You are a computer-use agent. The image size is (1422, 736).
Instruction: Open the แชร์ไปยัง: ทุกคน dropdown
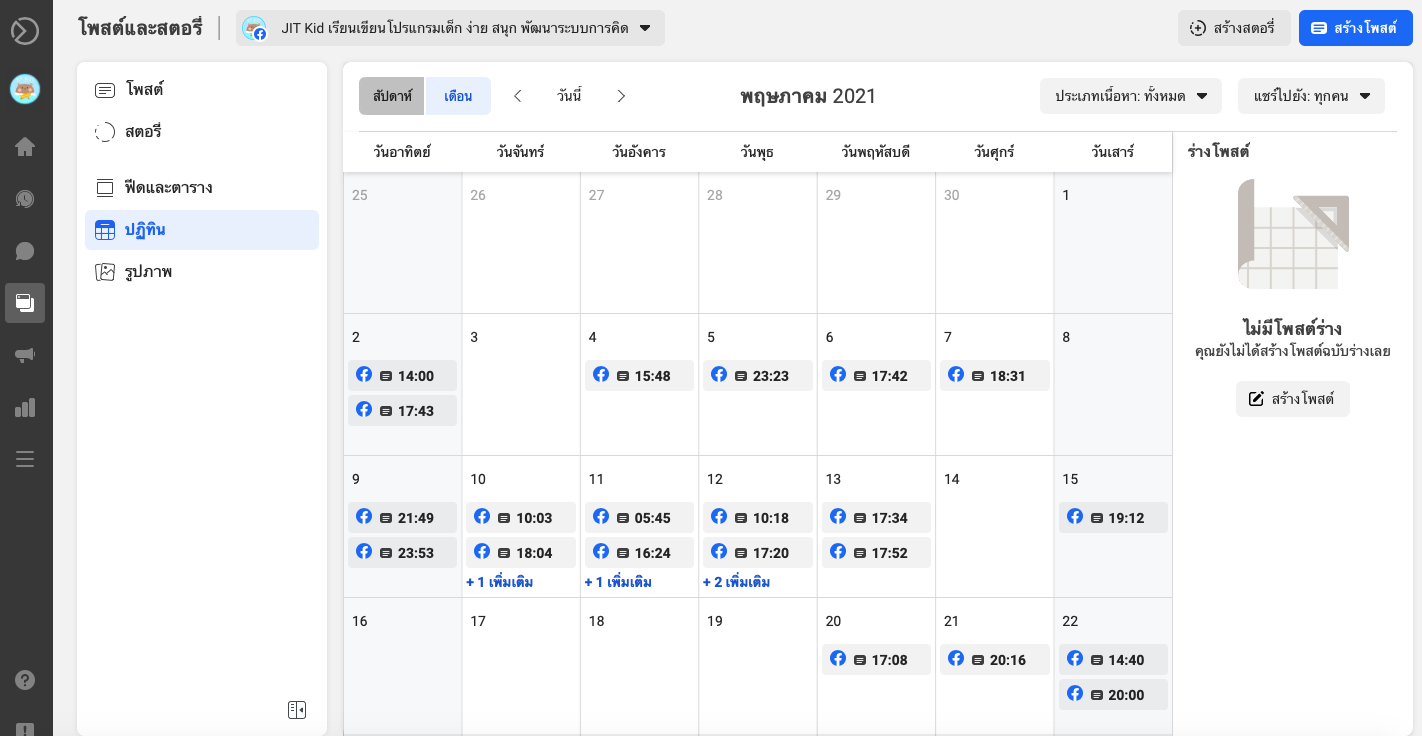[x=1311, y=96]
